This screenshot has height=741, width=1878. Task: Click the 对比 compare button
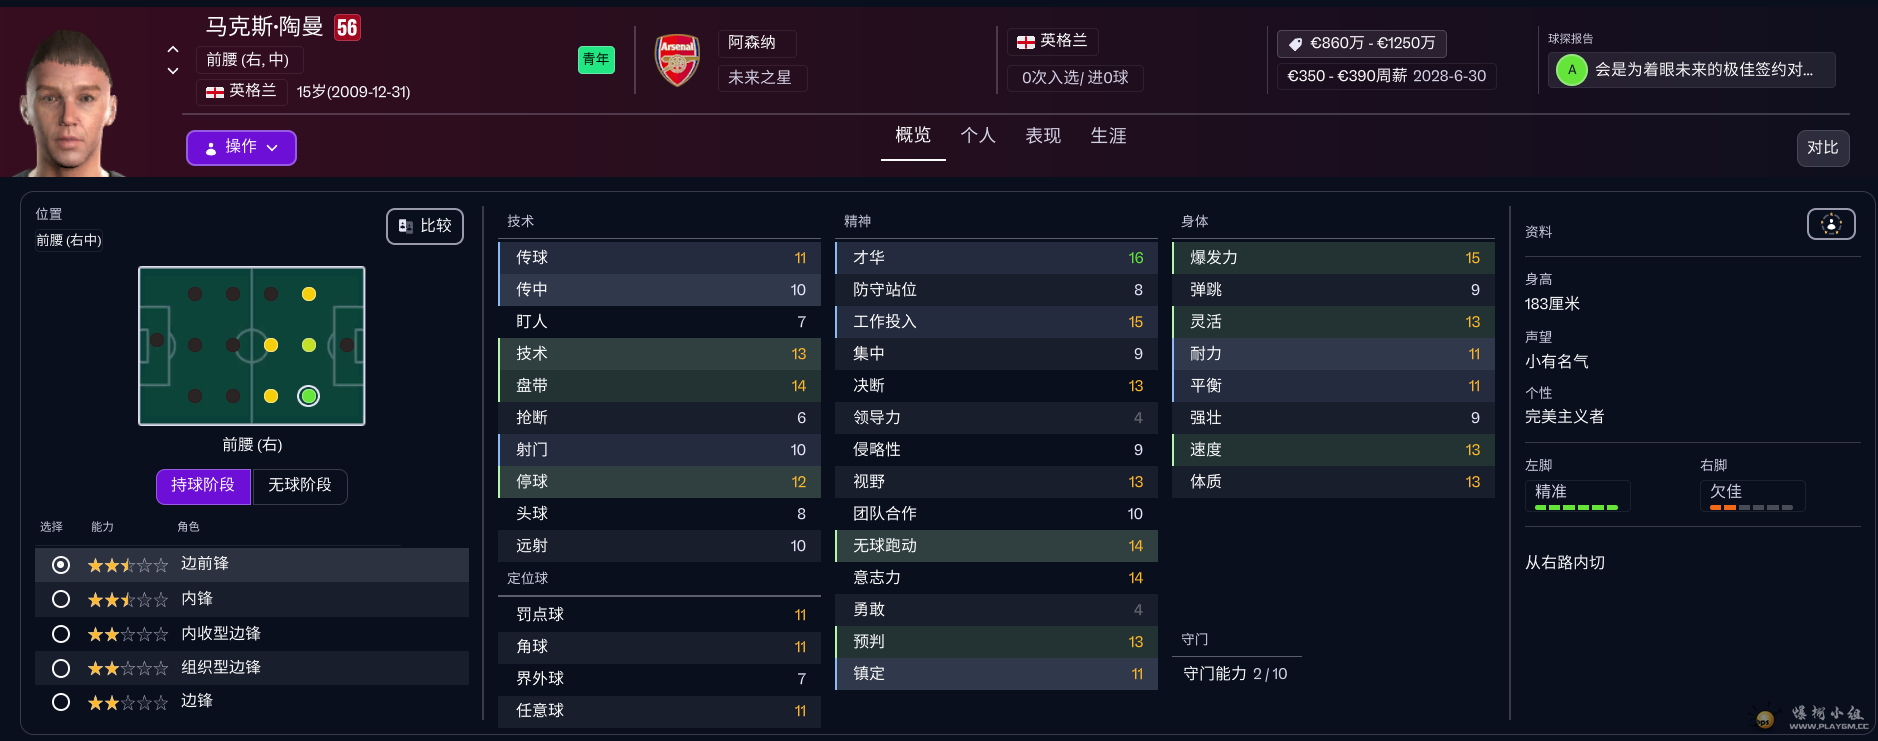1822,148
